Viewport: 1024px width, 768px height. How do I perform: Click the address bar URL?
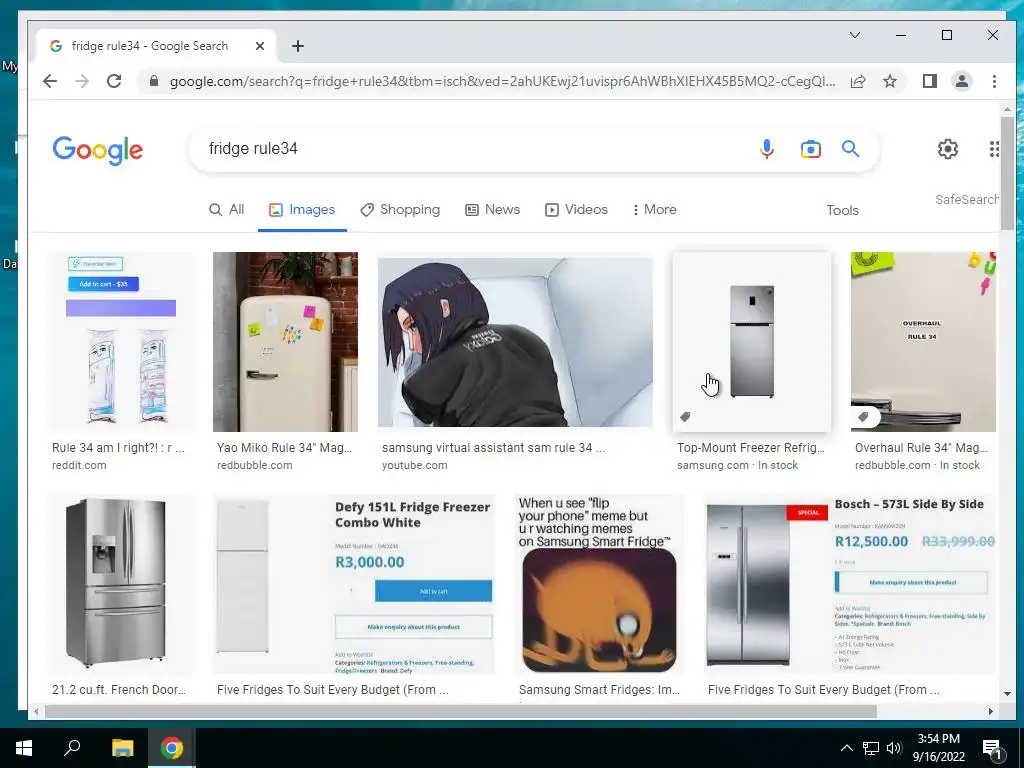point(502,81)
